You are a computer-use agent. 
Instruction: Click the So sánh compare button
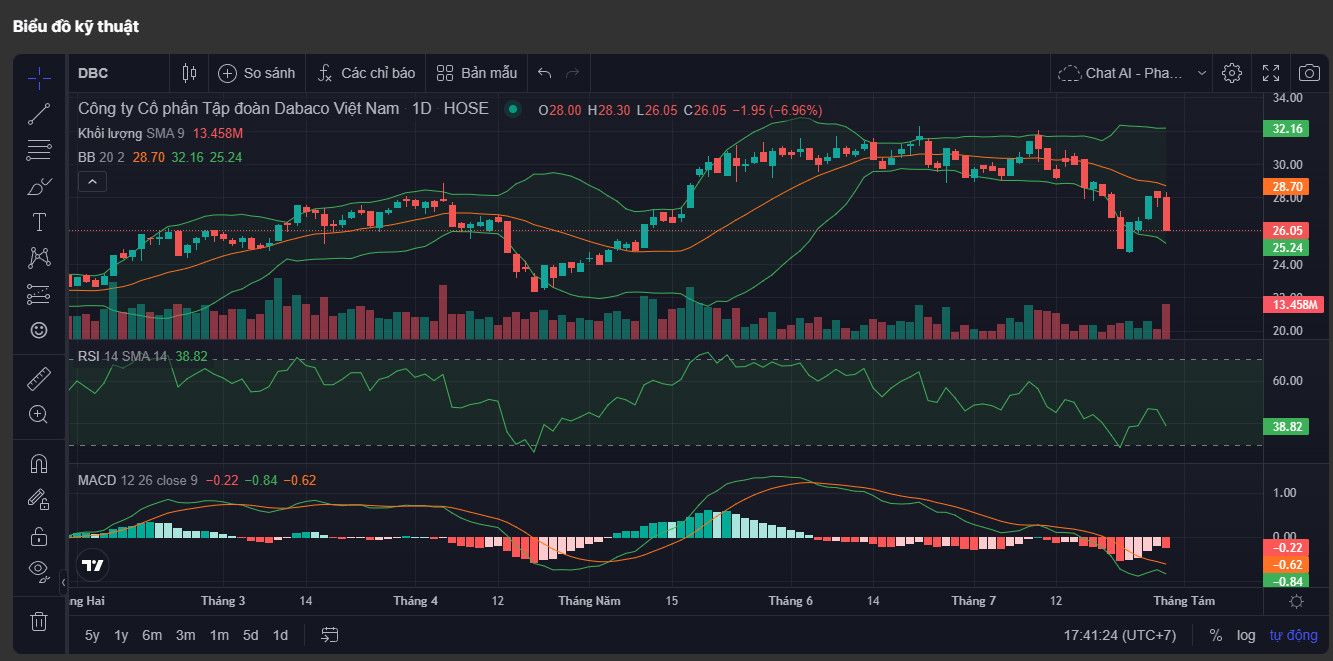tap(256, 73)
